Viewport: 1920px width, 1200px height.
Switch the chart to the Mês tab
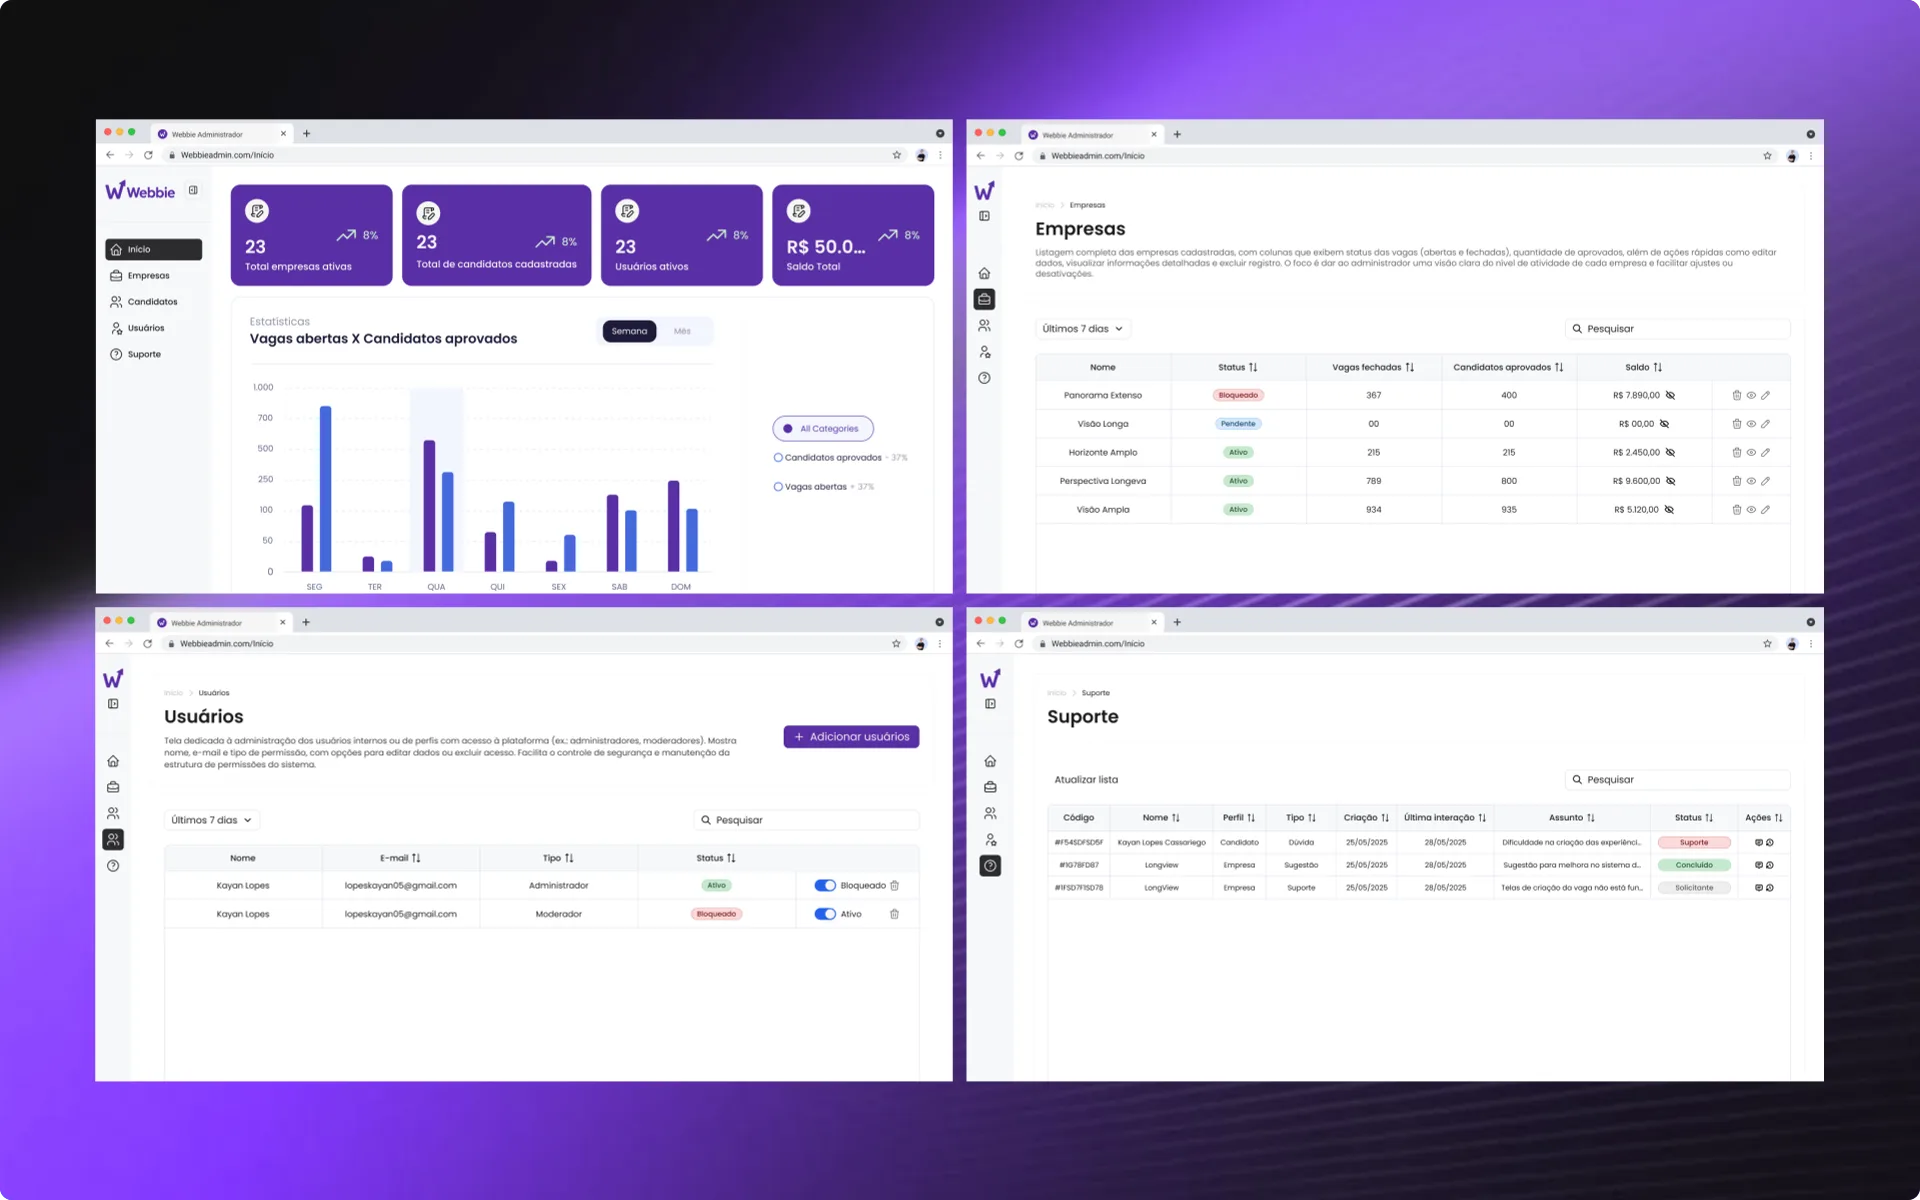(x=683, y=331)
